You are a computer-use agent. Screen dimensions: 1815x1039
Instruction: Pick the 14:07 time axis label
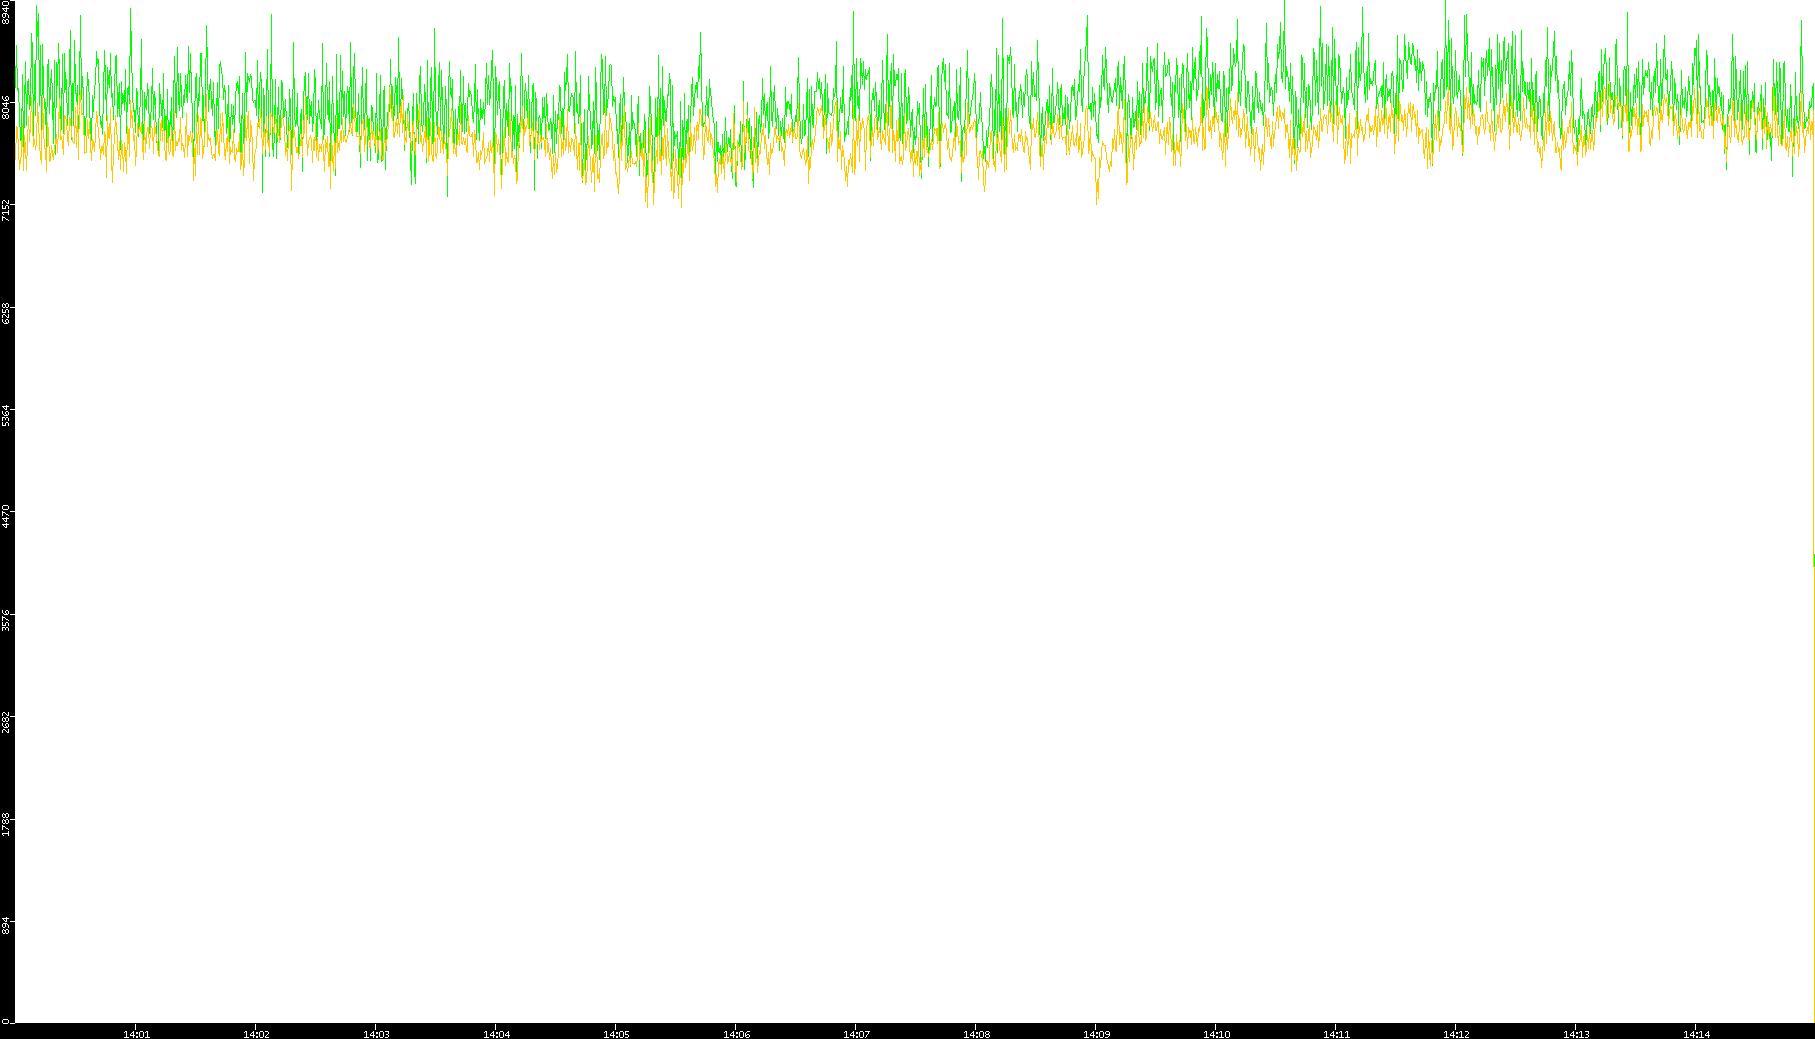coord(856,1034)
